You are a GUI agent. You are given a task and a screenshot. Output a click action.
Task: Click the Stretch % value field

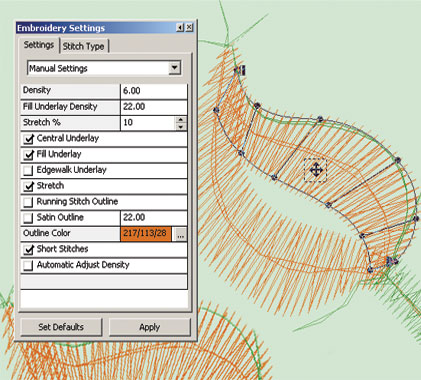point(148,123)
